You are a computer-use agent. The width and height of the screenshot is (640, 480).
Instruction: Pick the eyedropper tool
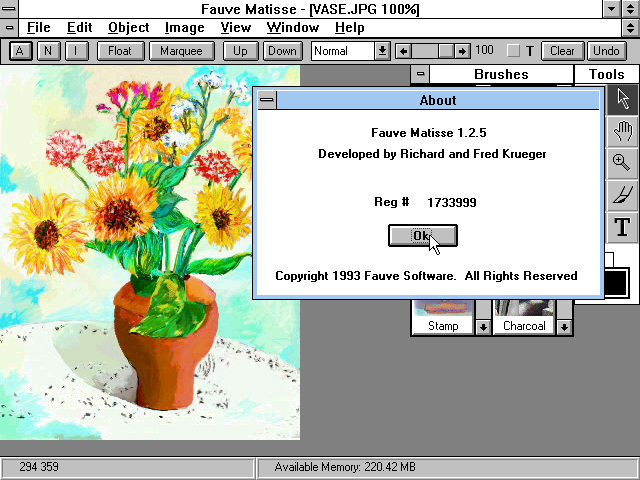click(622, 194)
